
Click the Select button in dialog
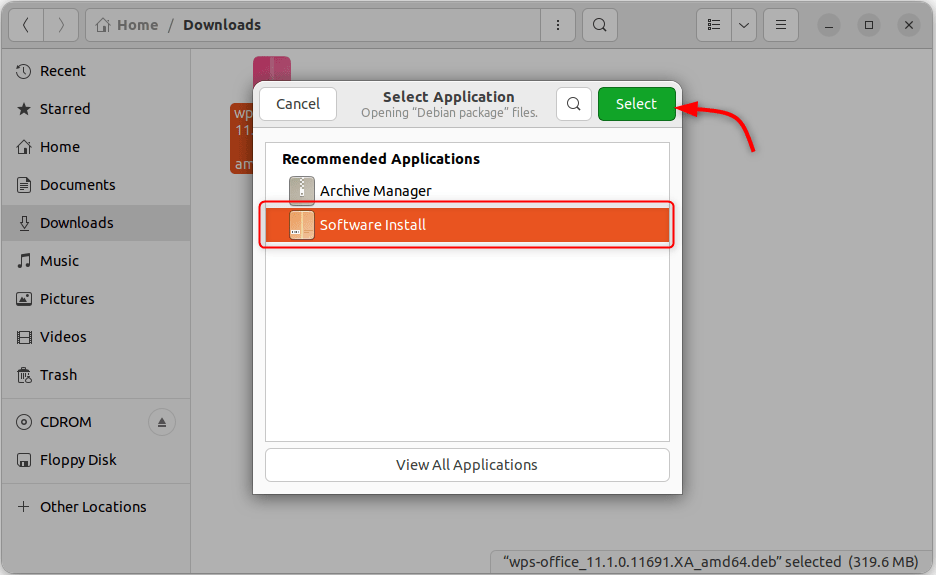(636, 104)
